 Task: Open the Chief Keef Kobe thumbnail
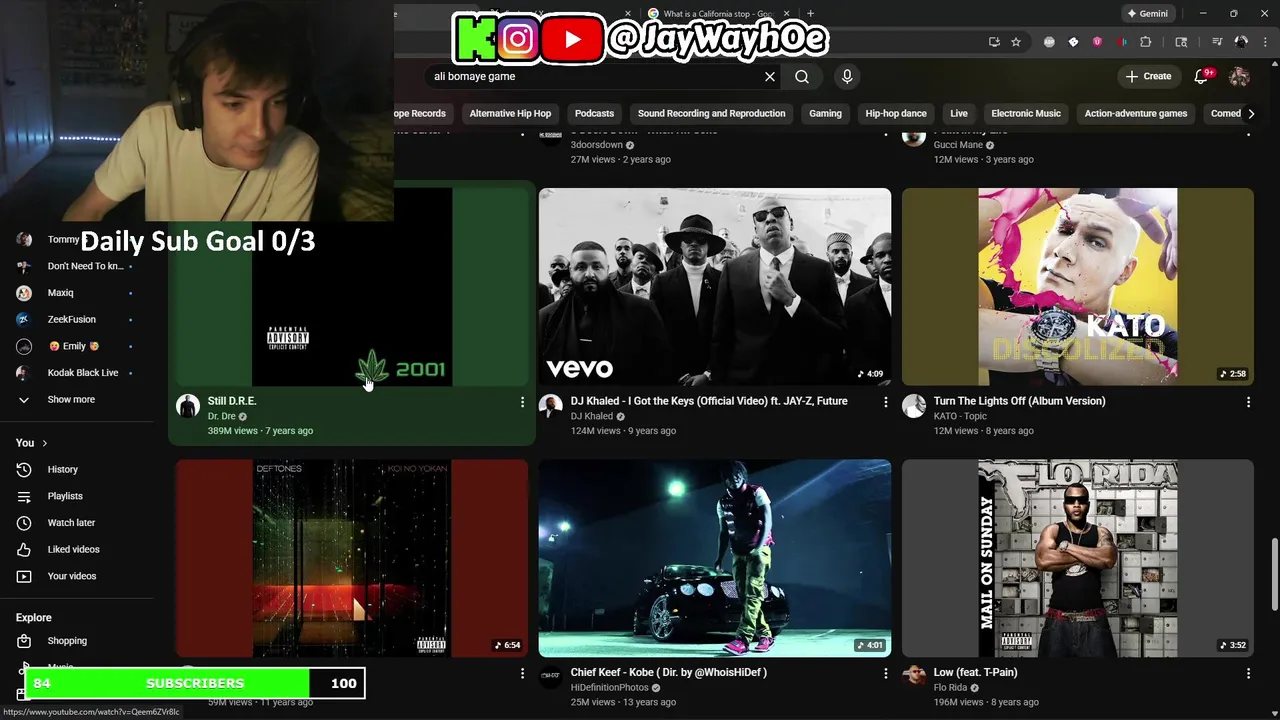[715, 558]
